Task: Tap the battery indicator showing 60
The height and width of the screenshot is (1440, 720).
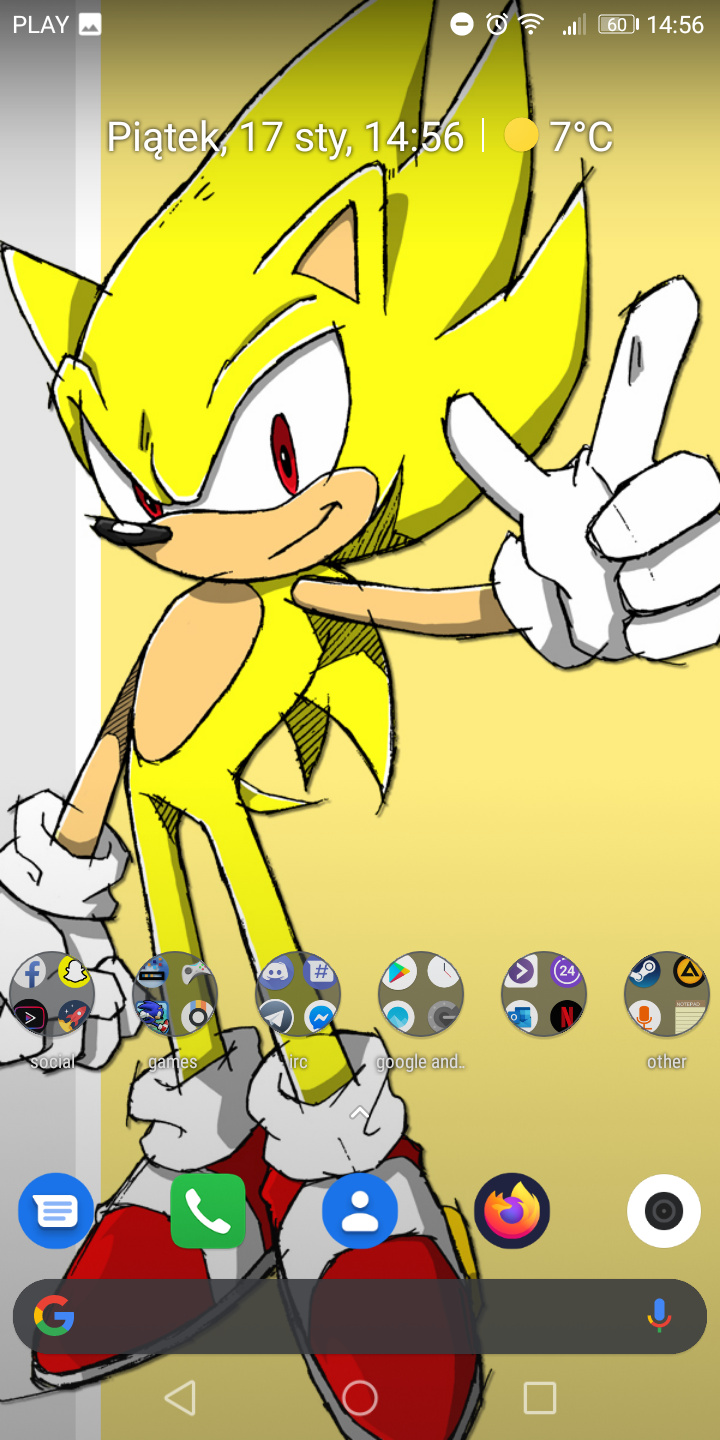Action: pyautogui.click(x=618, y=25)
